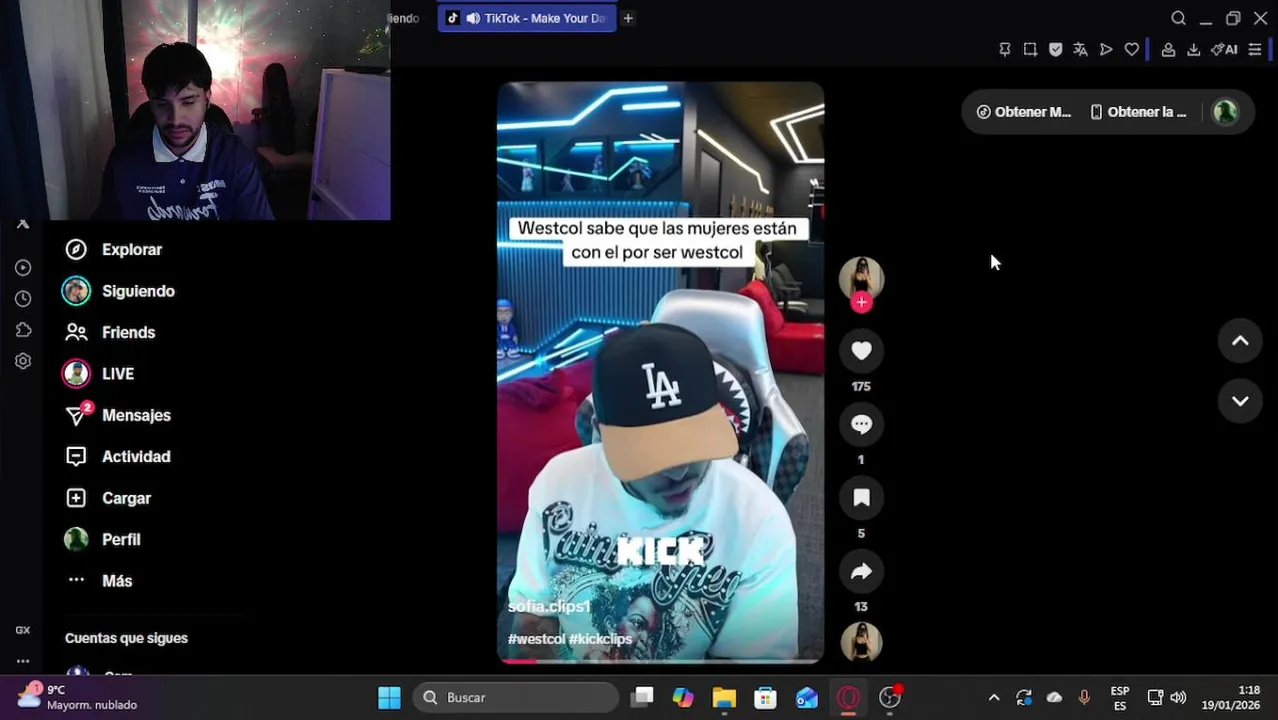1278x720 pixels.
Task: Go to previous video up chevron
Action: [x=1240, y=341]
